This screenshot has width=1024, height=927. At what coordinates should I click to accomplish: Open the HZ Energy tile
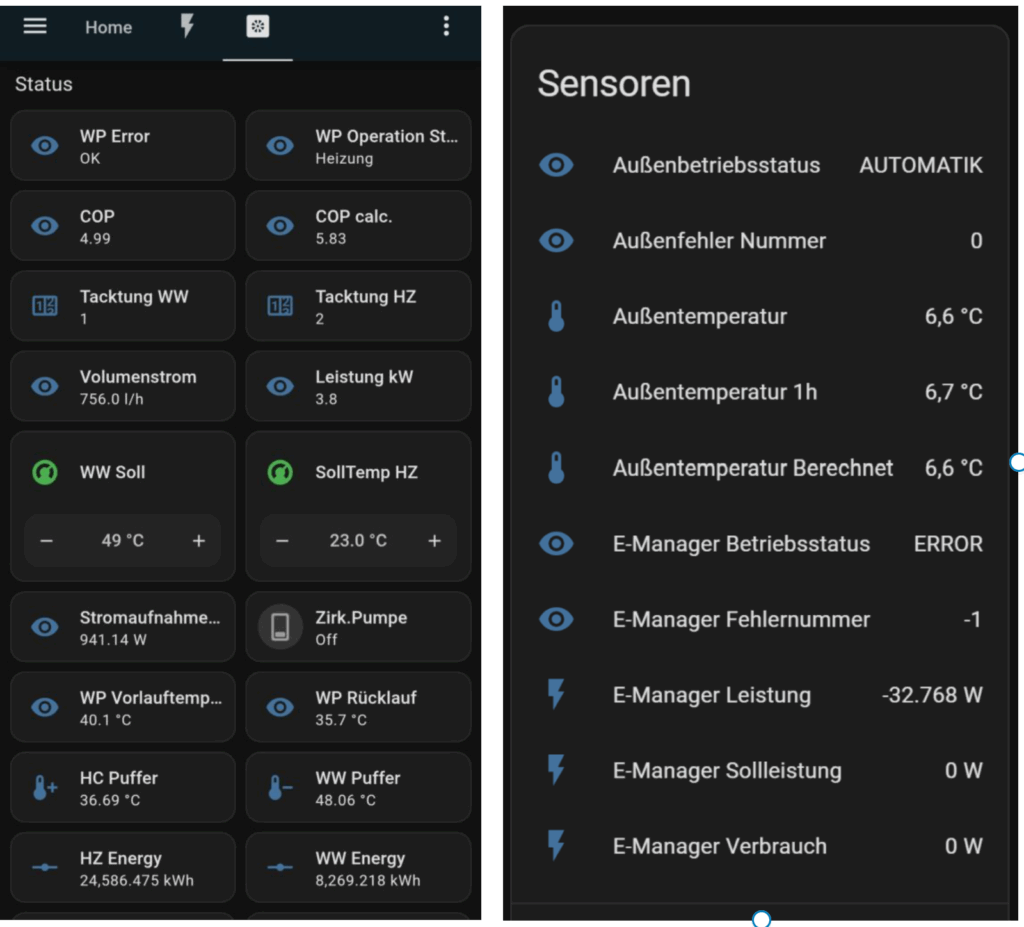[x=122, y=868]
